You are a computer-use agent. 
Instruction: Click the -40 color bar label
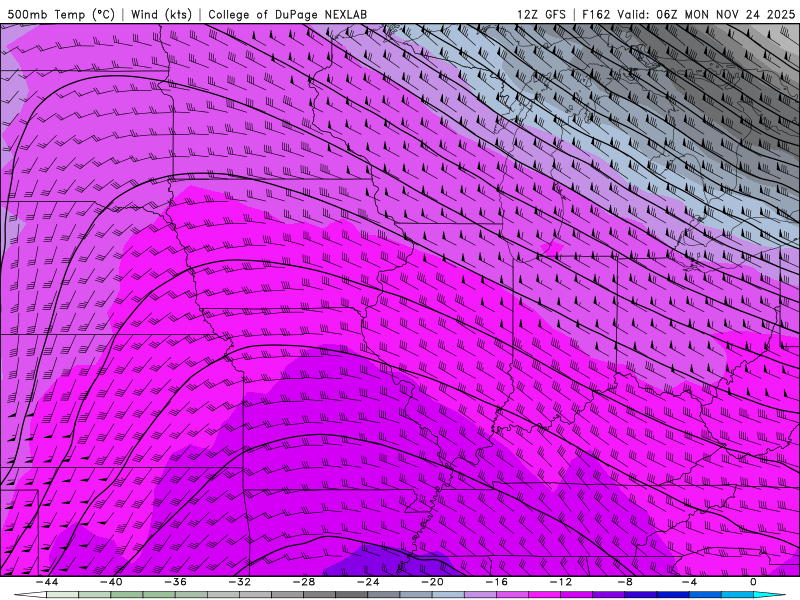pyautogui.click(x=111, y=582)
